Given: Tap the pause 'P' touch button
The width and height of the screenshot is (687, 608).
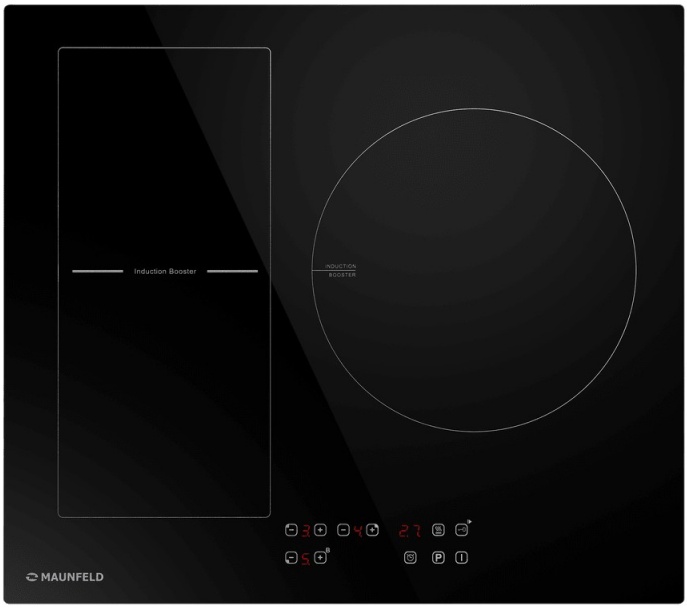Looking at the screenshot, I should (x=438, y=557).
